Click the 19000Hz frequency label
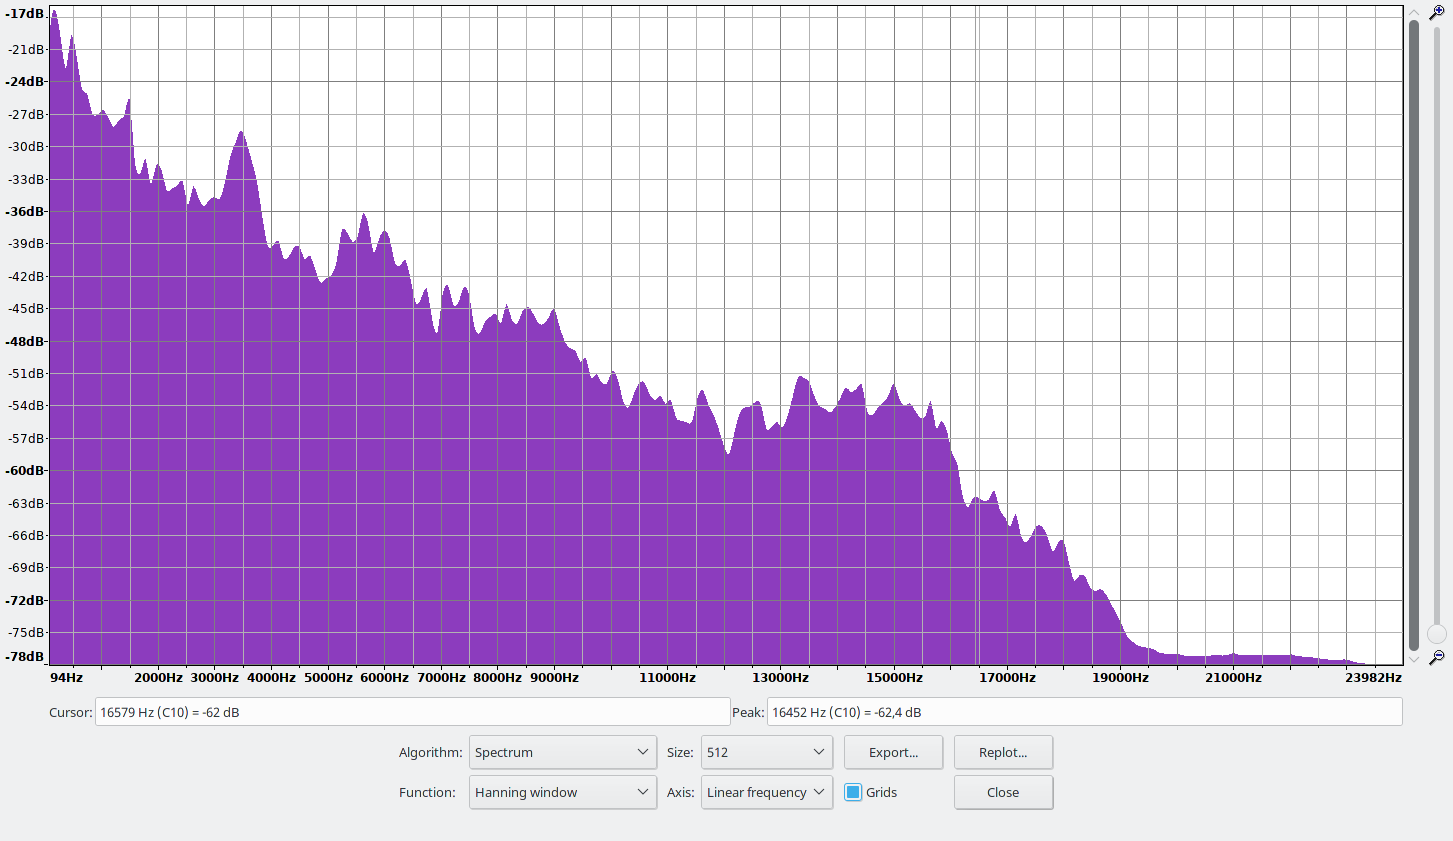The image size is (1453, 841). pyautogui.click(x=1120, y=677)
